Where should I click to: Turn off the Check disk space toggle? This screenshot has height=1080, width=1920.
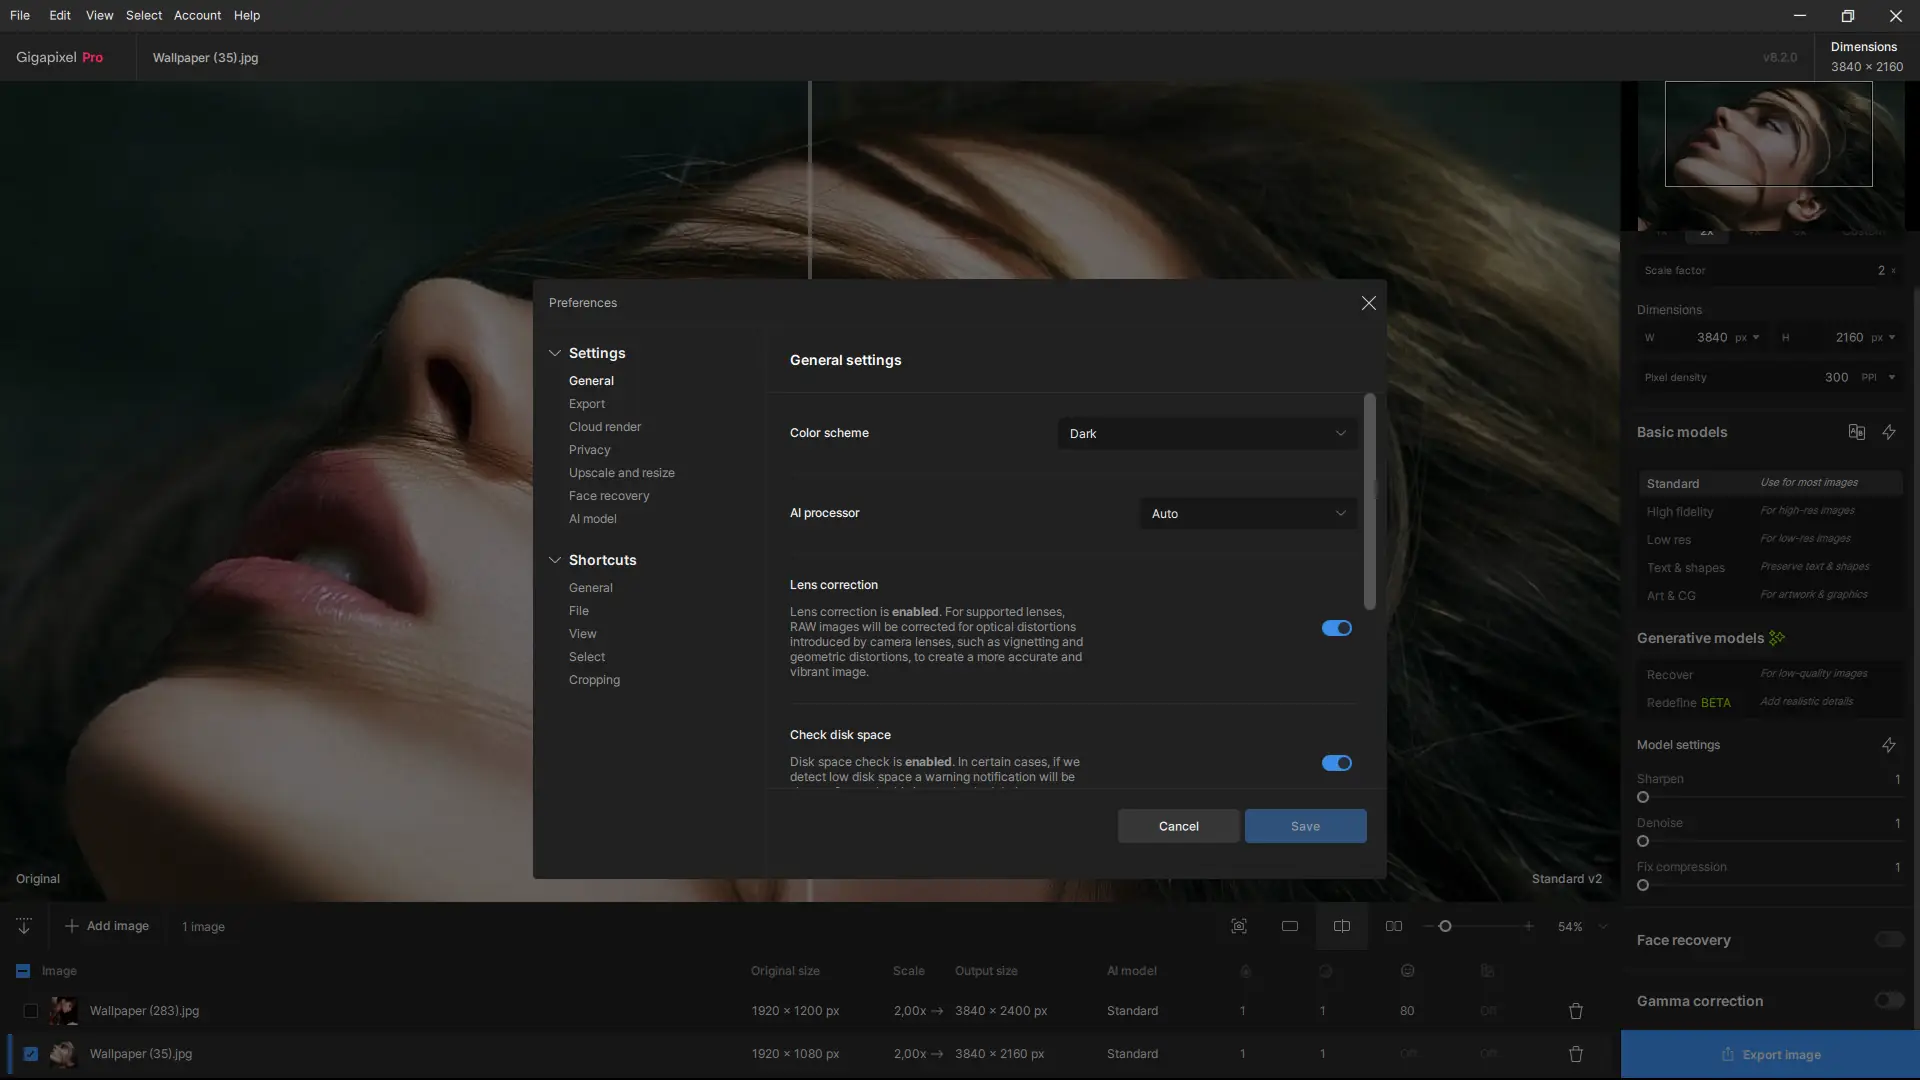pos(1336,763)
